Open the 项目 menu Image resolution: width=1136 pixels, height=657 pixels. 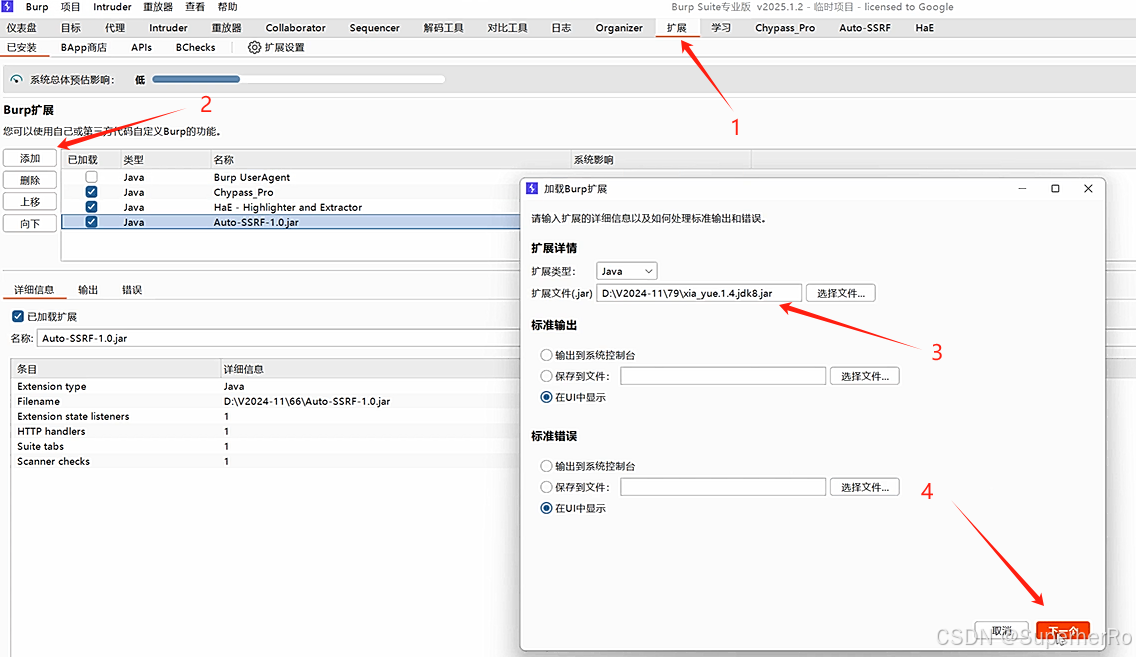(70, 7)
